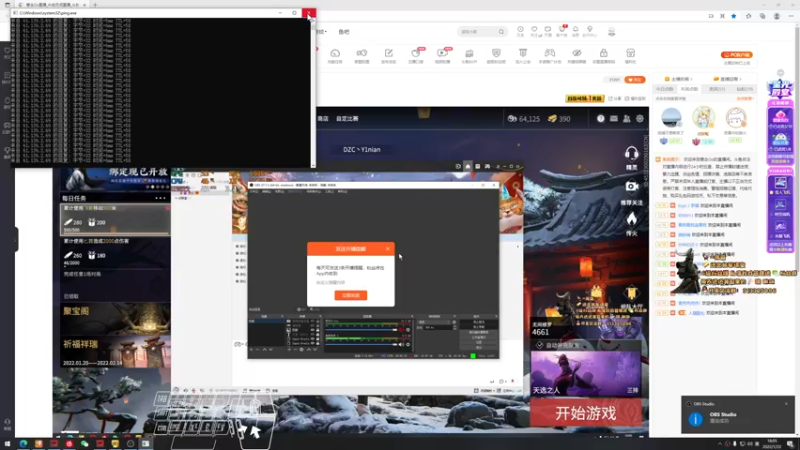
Task: Open the three-dots menu beside 每日任务
Action: click(161, 198)
